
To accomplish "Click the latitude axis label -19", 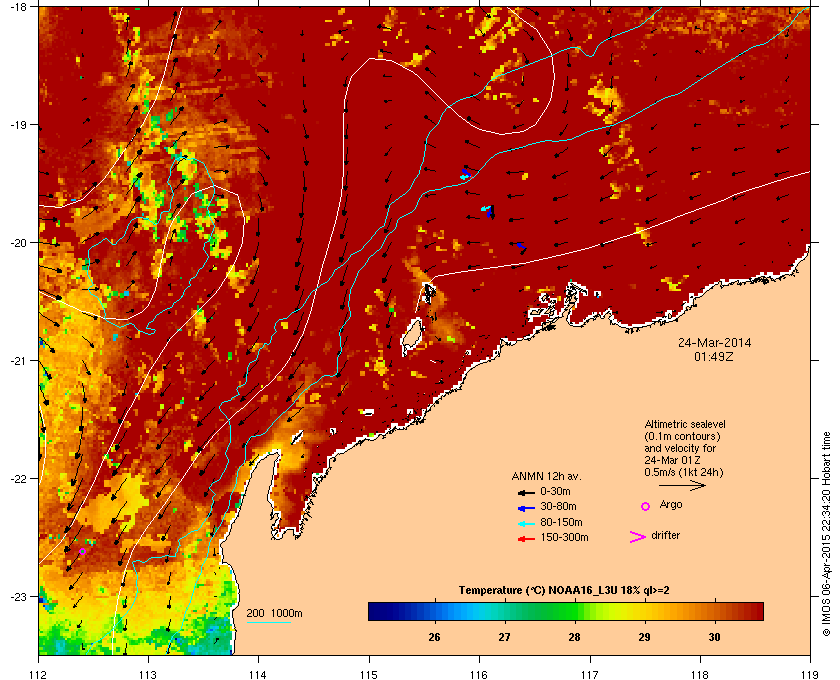I will 19,125.
